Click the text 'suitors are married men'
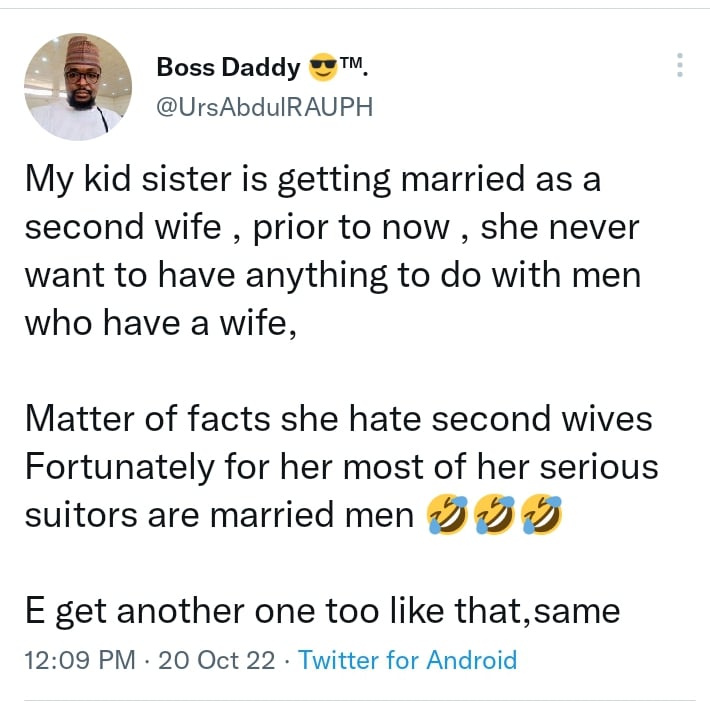The width and height of the screenshot is (710, 703). click(220, 515)
